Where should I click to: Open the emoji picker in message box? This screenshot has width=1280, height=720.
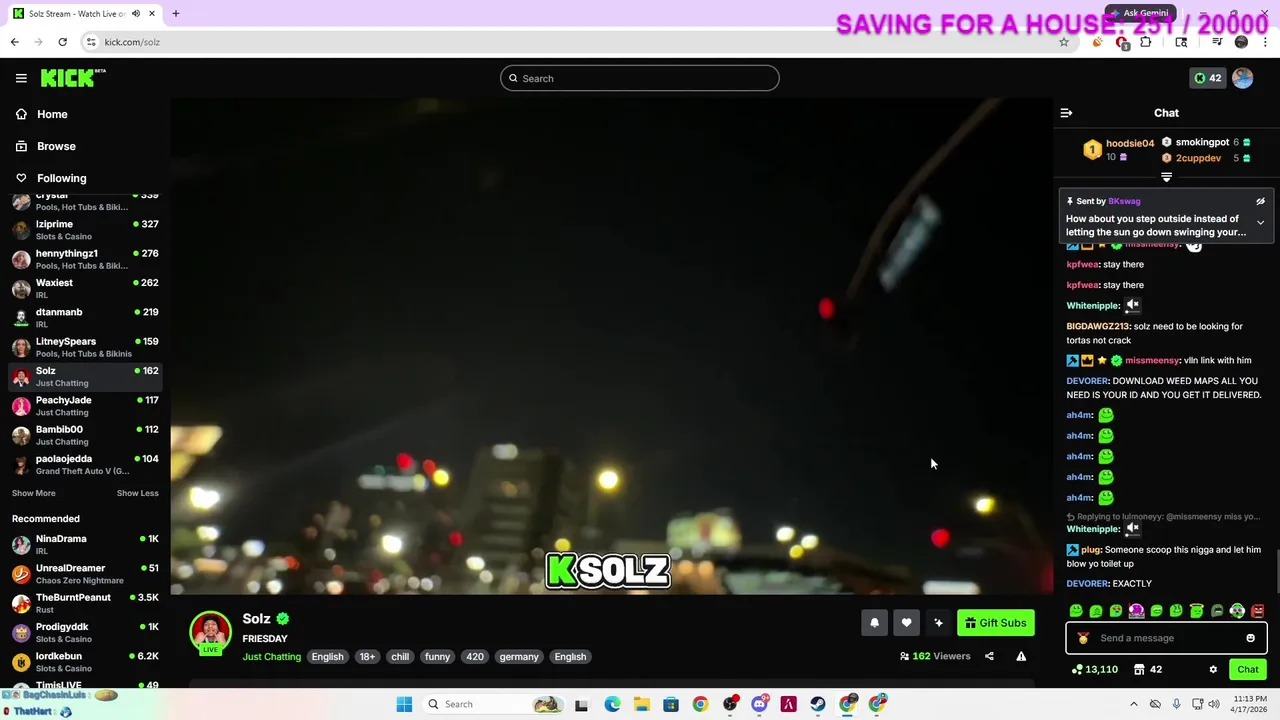(x=1250, y=638)
